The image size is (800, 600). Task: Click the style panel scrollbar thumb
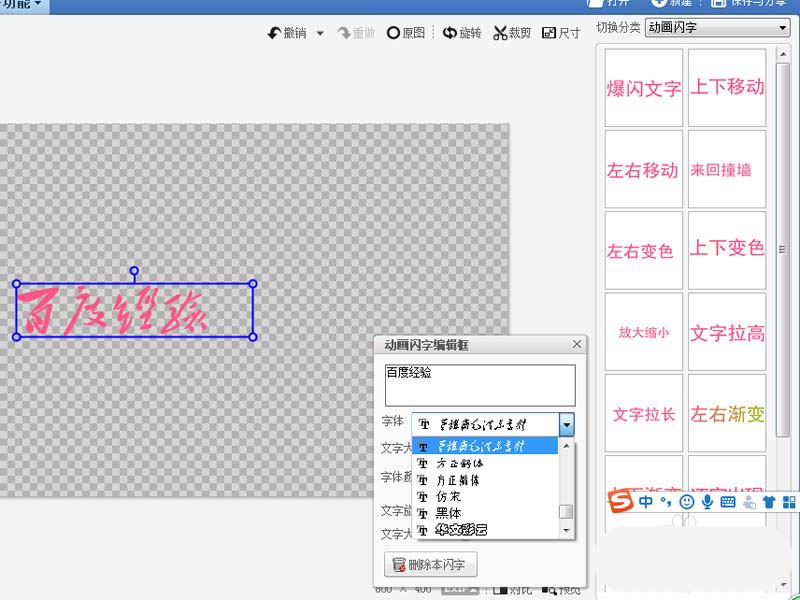[783, 249]
